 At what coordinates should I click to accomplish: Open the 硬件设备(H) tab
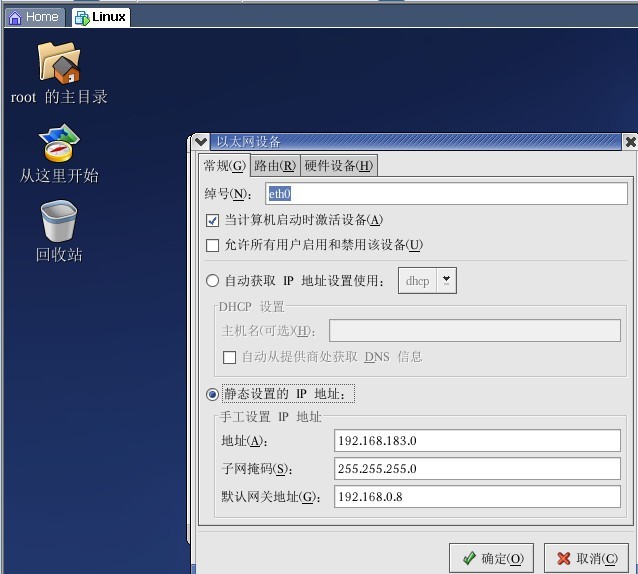click(338, 166)
